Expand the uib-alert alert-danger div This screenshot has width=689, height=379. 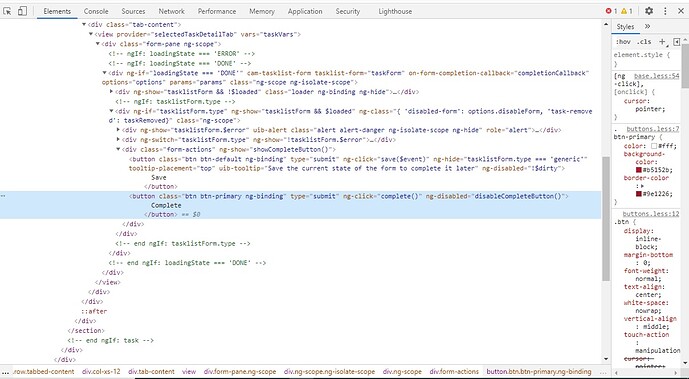point(118,130)
